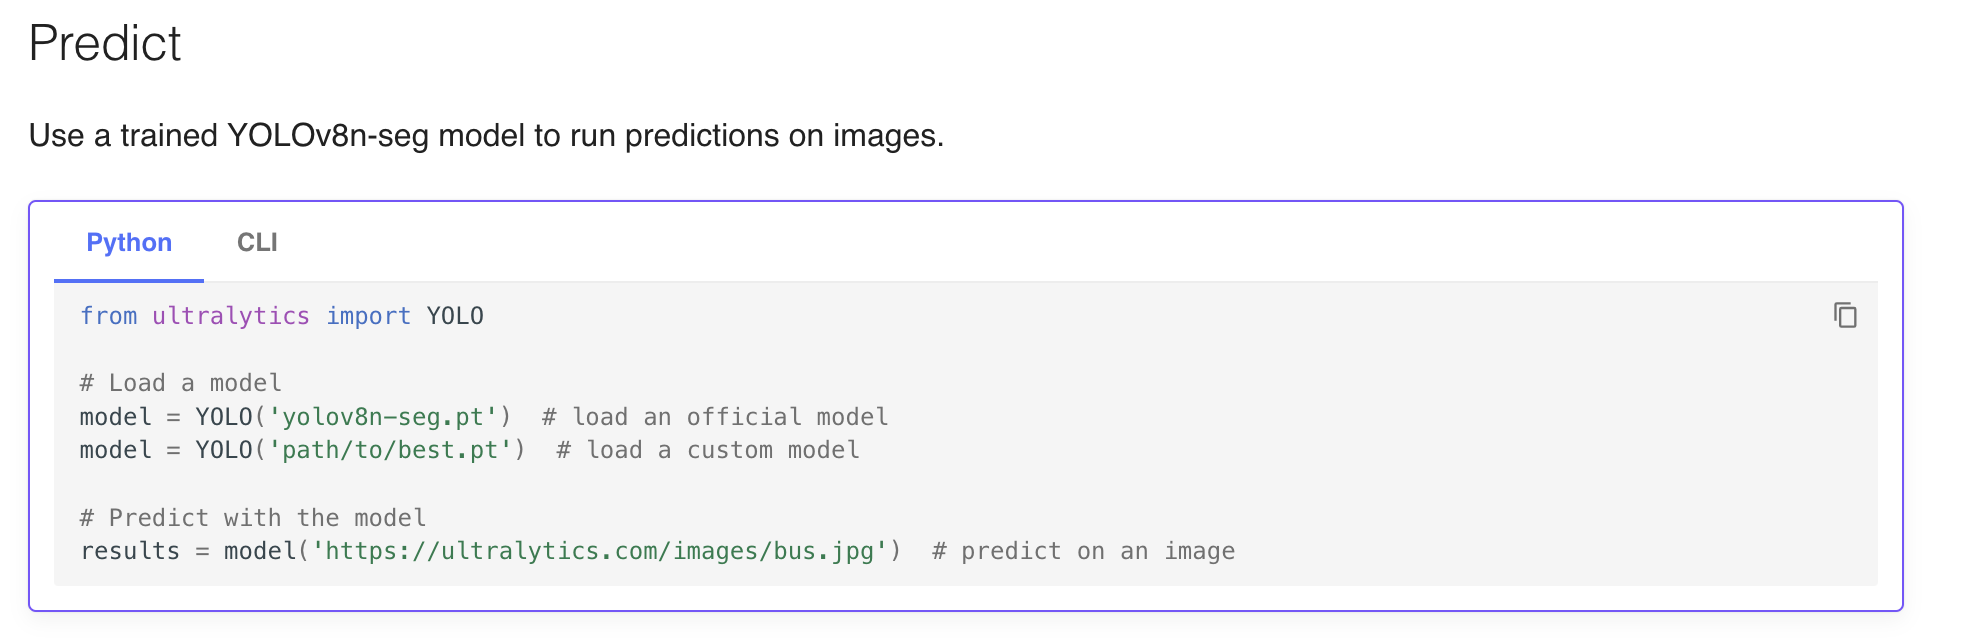Click the '# load an official model' comment
The image size is (1970, 644).
click(x=715, y=417)
